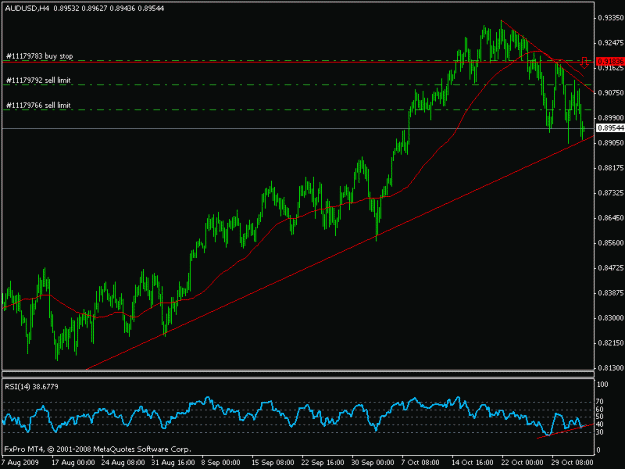
Task: Click the 7 Aug 2009 date label
Action: coord(20,462)
